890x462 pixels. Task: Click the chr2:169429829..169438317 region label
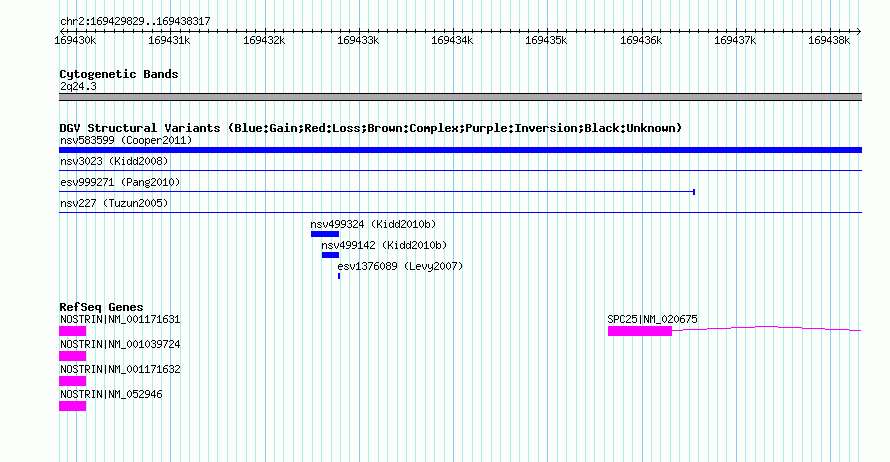coord(135,21)
